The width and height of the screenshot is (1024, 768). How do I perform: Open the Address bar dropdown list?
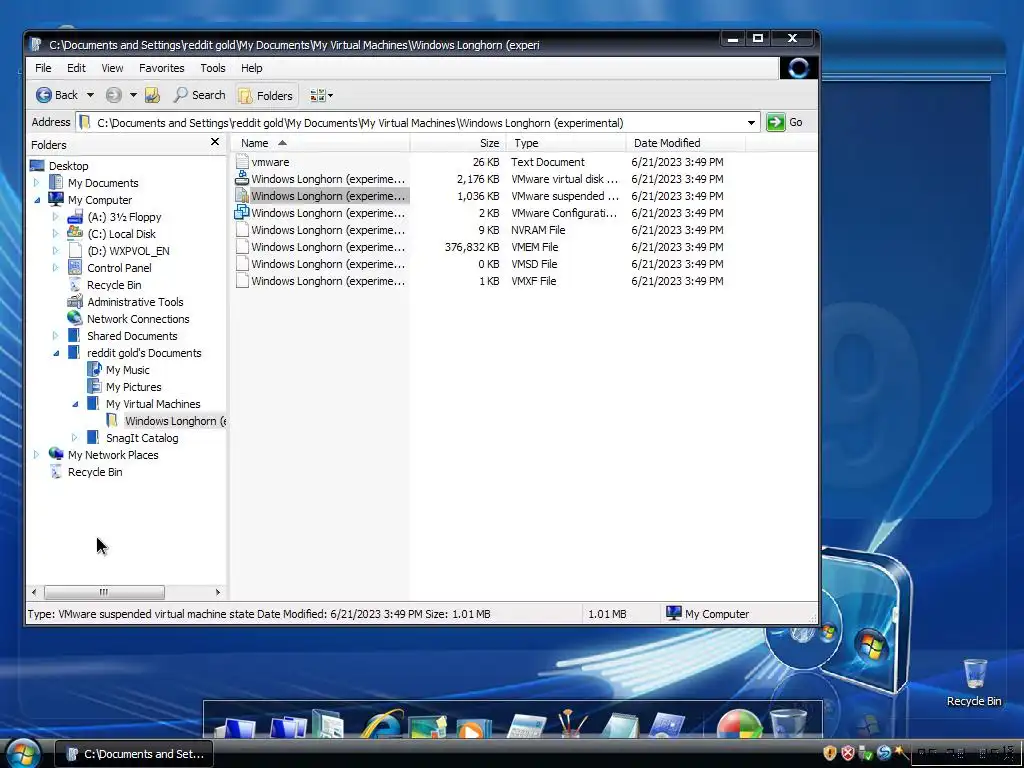pyautogui.click(x=751, y=123)
